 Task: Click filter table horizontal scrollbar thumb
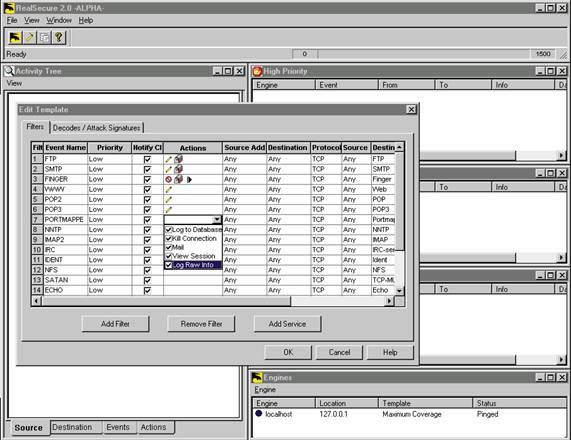(x=166, y=301)
